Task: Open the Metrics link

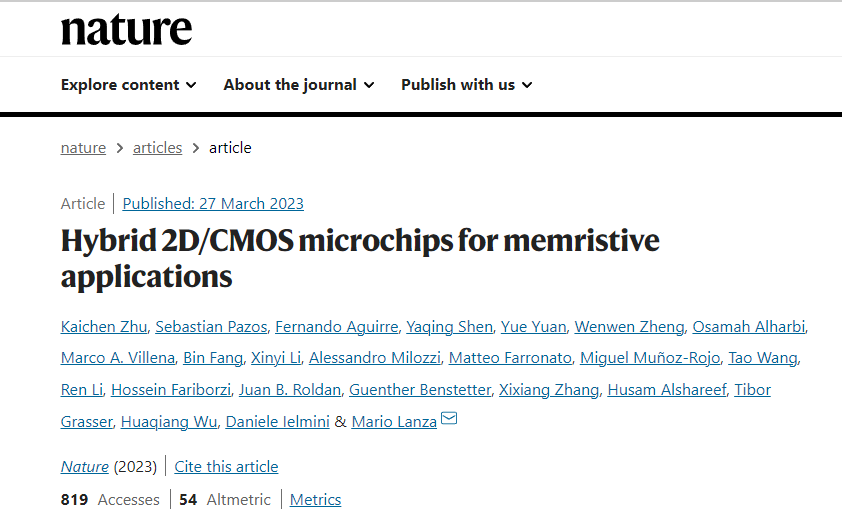Action: pyautogui.click(x=315, y=499)
